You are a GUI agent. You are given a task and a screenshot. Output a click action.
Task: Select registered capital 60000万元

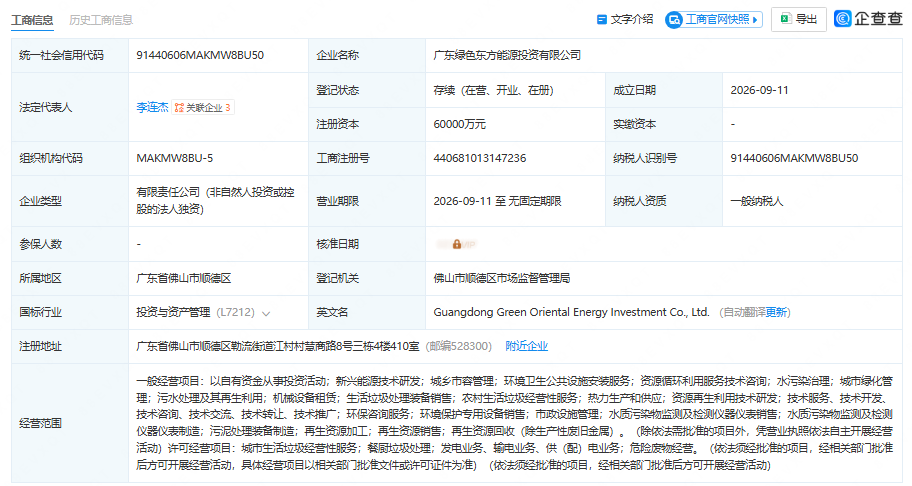[x=459, y=124]
